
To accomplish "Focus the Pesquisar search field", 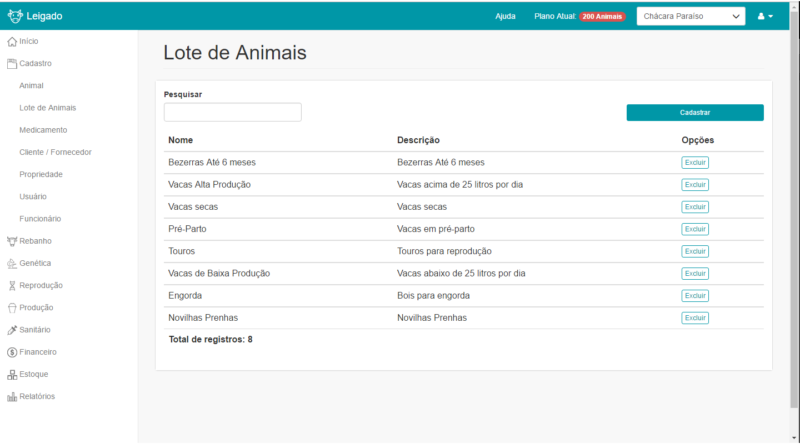I will click(233, 112).
